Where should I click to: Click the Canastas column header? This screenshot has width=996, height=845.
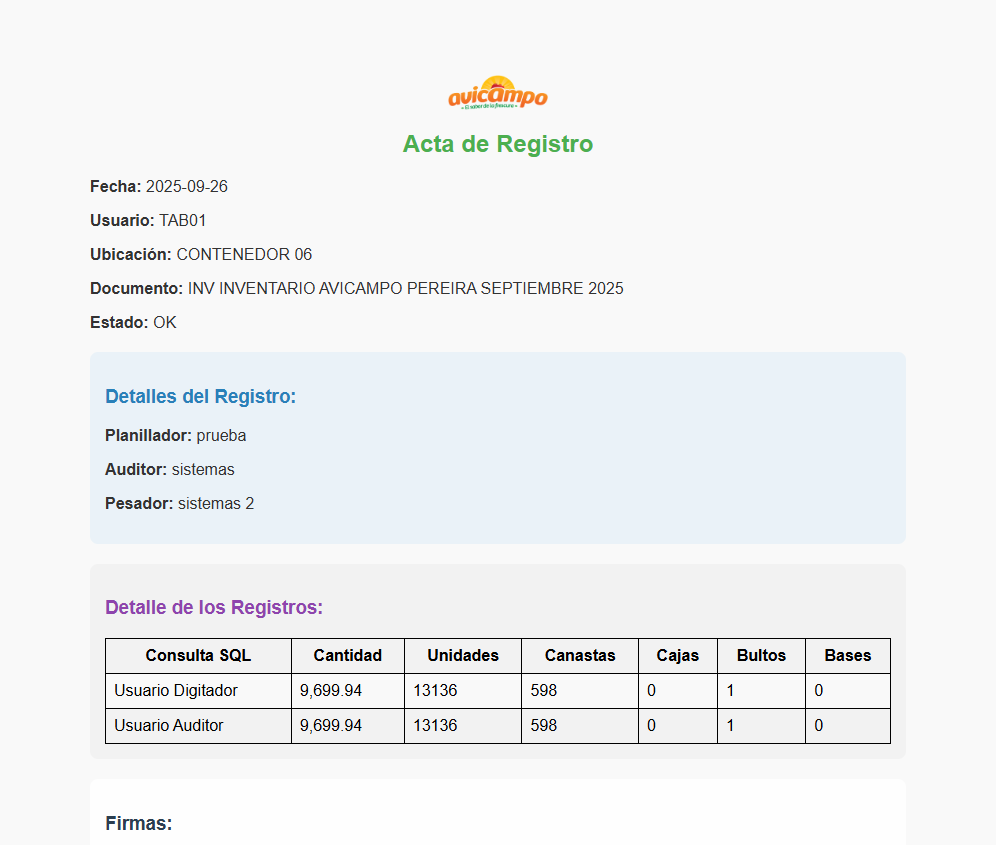pyautogui.click(x=580, y=656)
